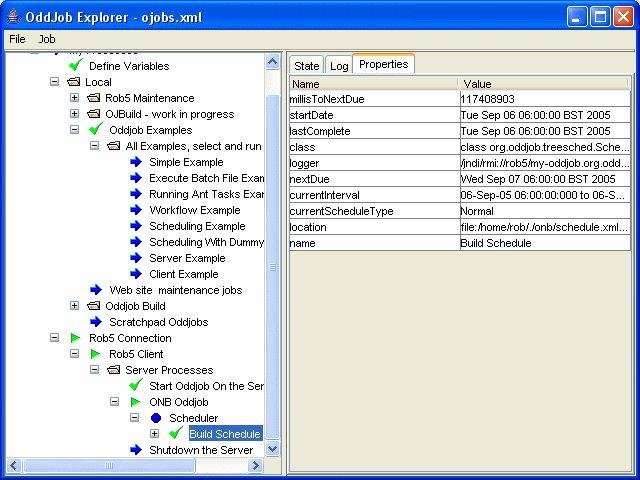Click the blue arrow icon of Workflow Example
Screen dimensions: 640x480
[x=136, y=210]
